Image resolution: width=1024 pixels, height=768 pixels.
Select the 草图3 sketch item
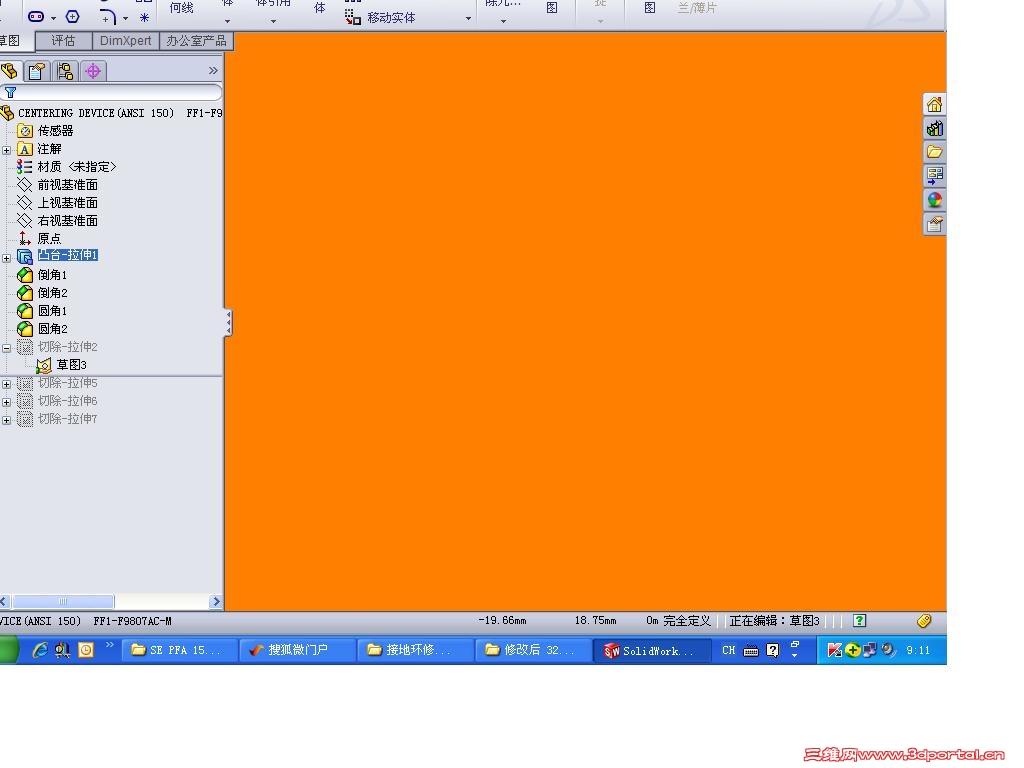coord(62,365)
